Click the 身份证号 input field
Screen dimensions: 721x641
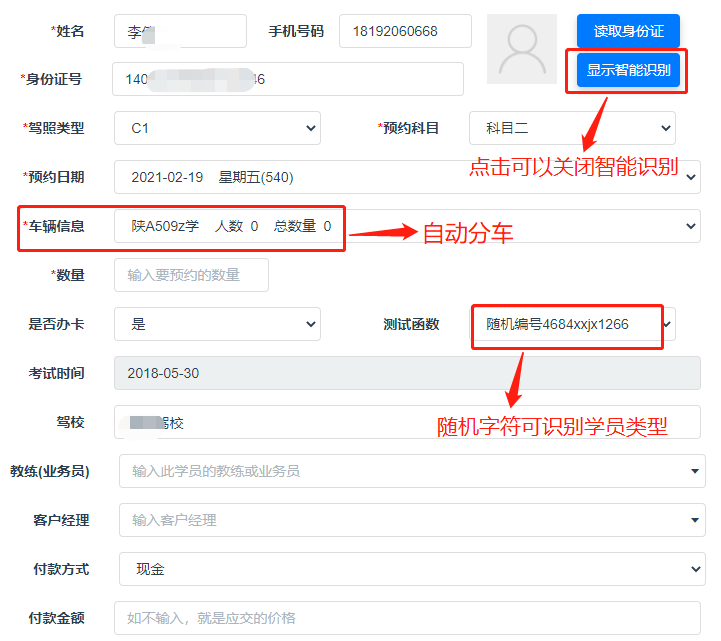click(x=288, y=79)
